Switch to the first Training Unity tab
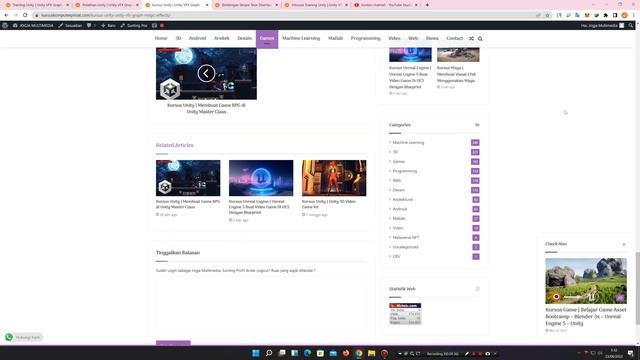The width and height of the screenshot is (640, 360). pyautogui.click(x=37, y=5)
